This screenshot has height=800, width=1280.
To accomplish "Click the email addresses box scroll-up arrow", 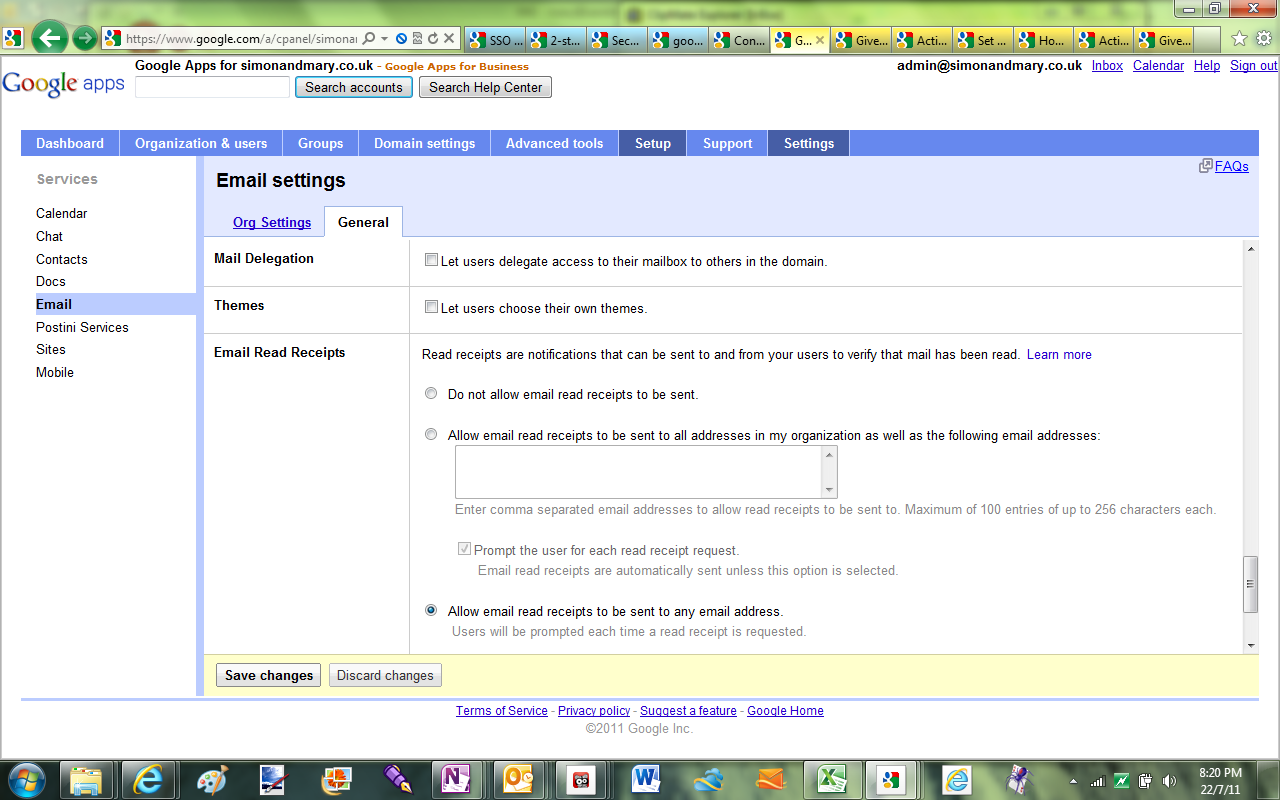I will point(829,454).
